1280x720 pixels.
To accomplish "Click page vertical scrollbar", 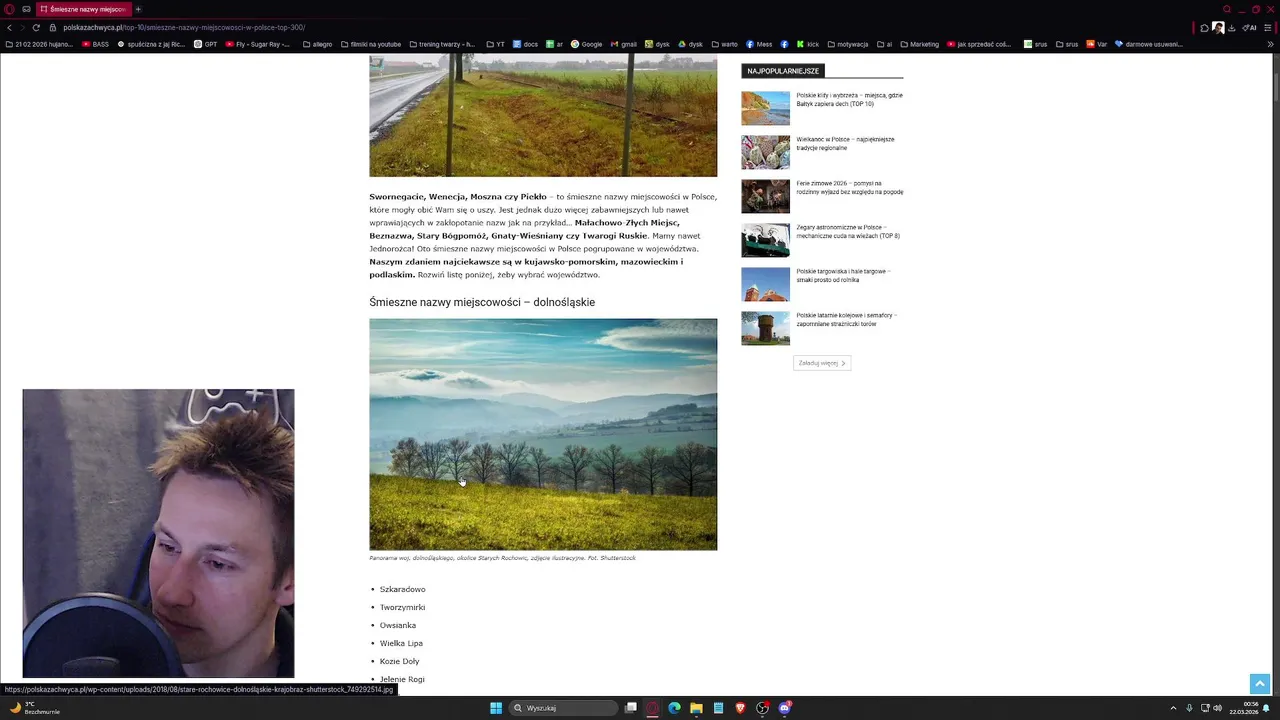I will (x=1276, y=375).
